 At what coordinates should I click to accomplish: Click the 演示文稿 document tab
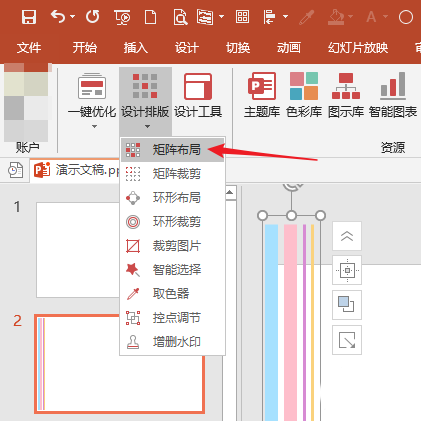(76, 170)
